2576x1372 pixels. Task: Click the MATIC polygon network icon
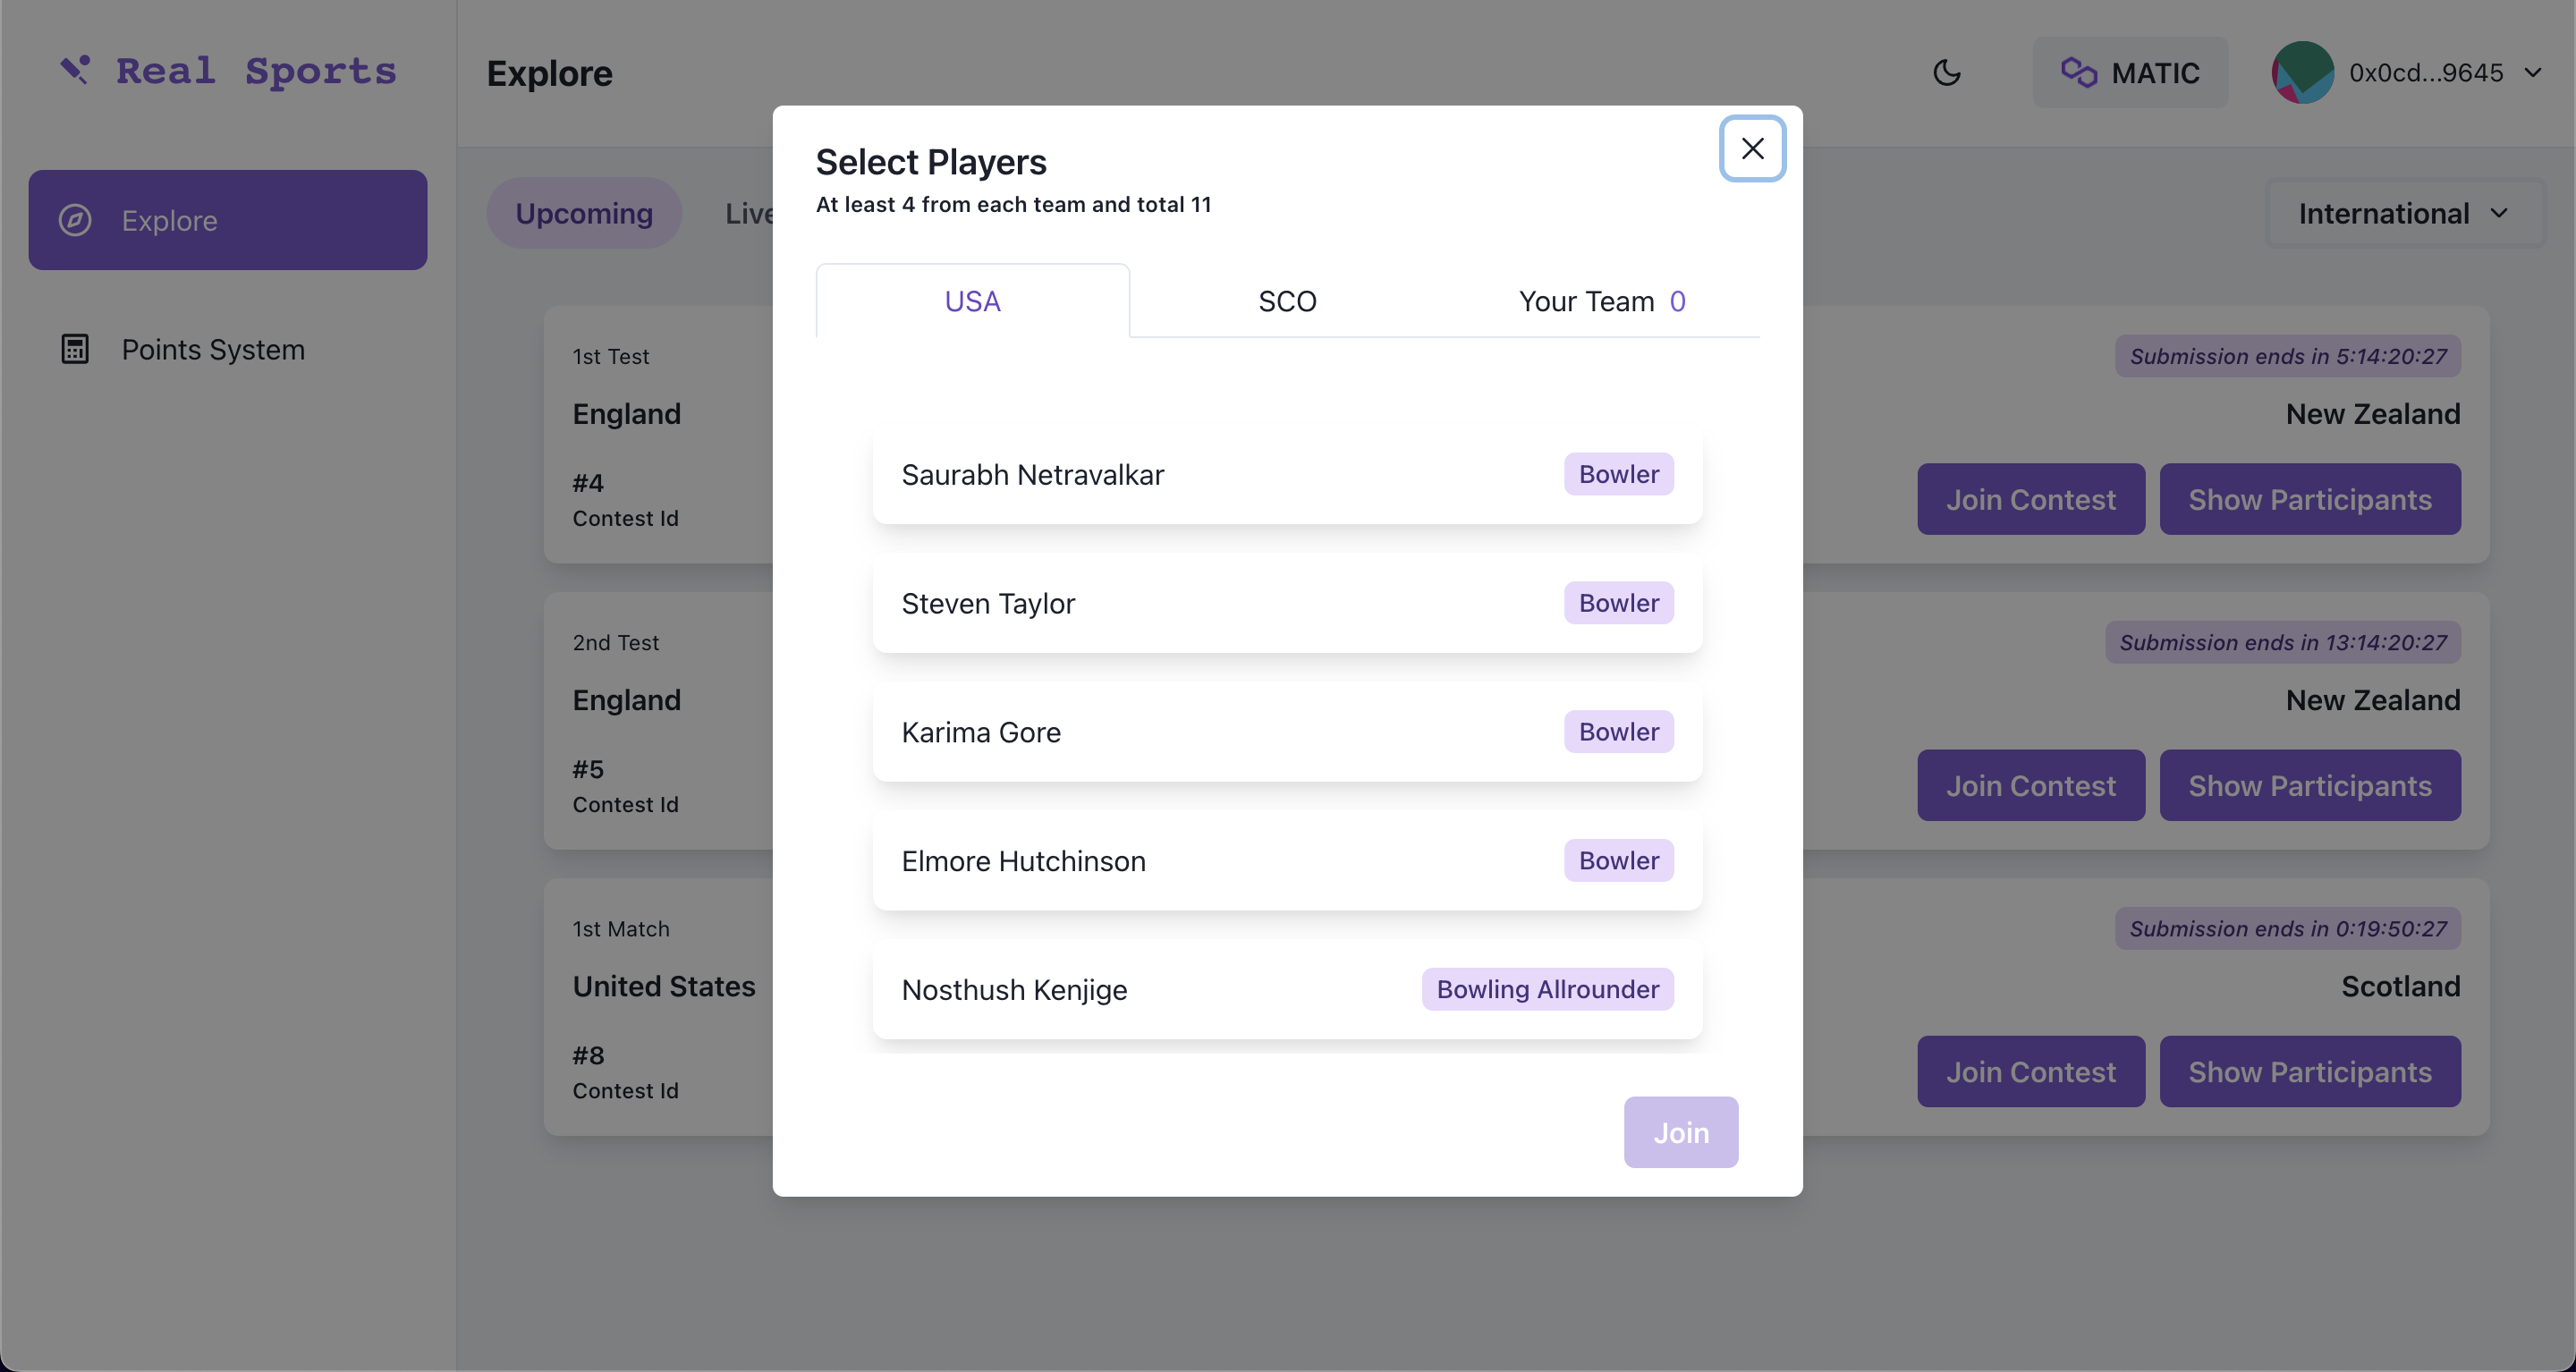pyautogui.click(x=2078, y=73)
